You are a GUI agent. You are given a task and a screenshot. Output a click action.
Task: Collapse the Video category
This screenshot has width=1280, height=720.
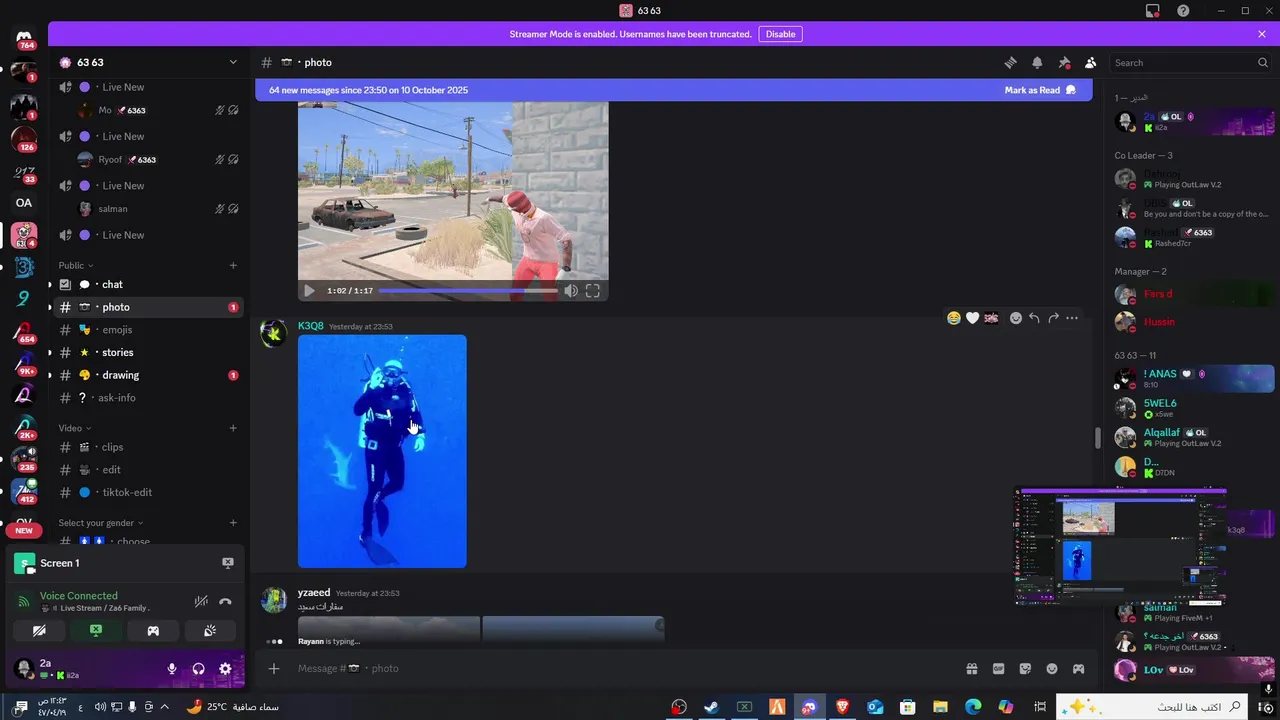pyautogui.click(x=75, y=428)
